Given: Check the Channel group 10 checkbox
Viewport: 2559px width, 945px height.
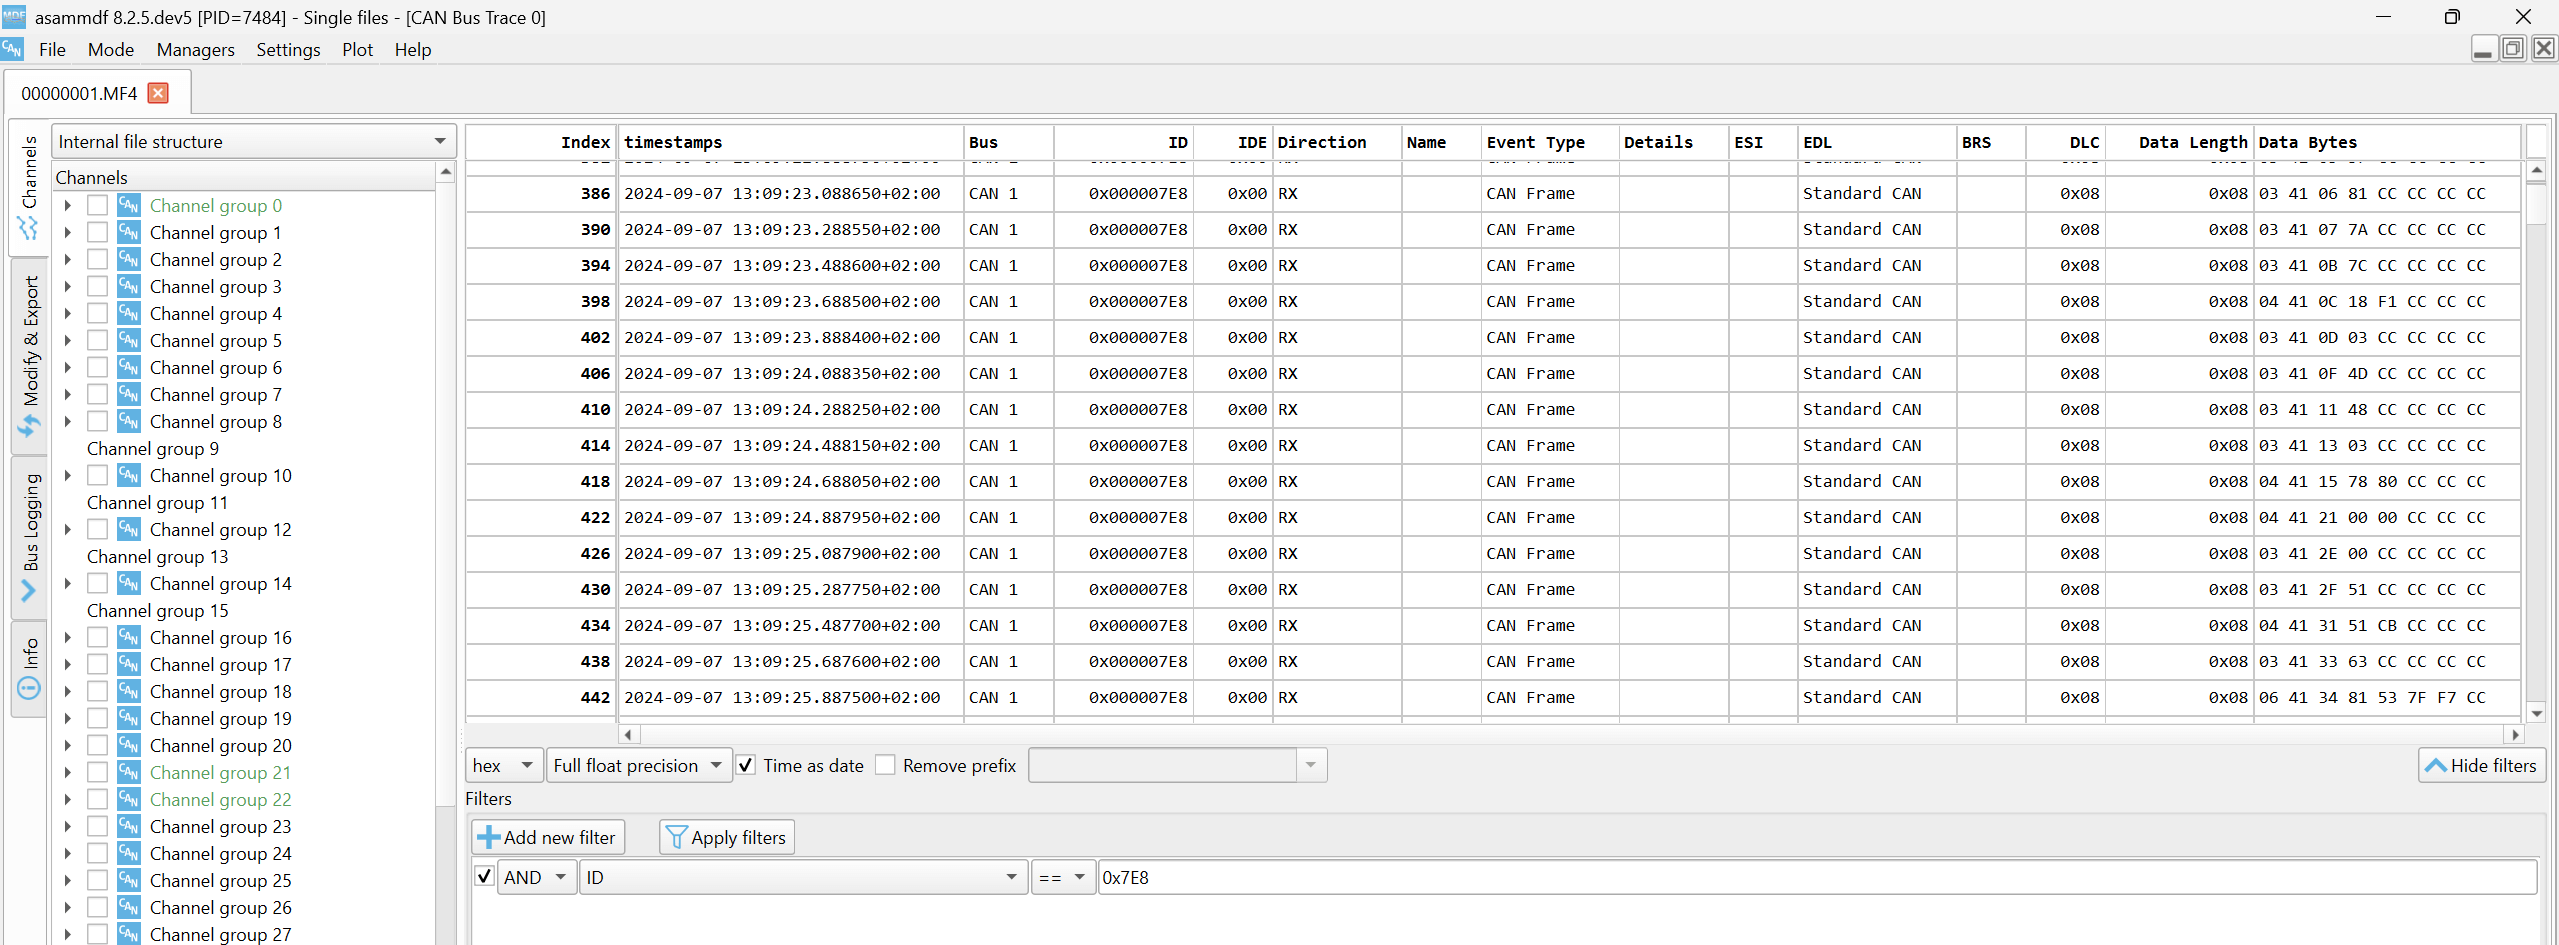Looking at the screenshot, I should pos(97,475).
